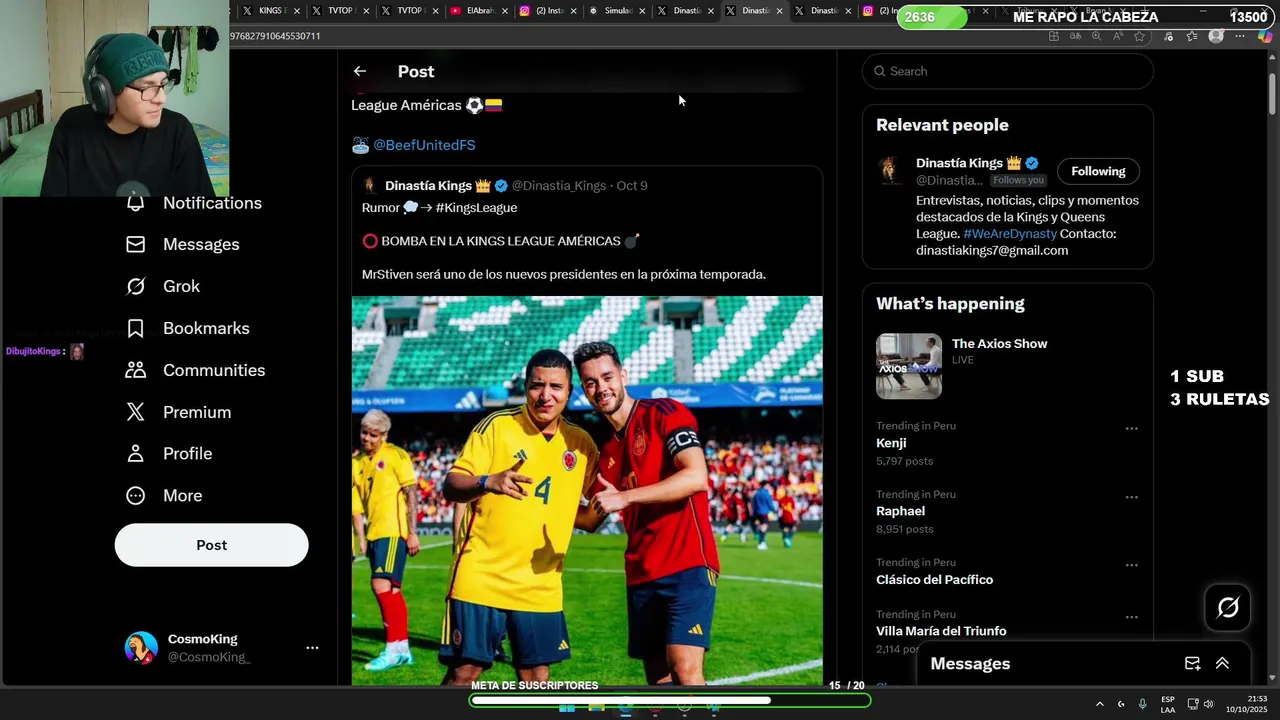Open more options for Kenji trend
The height and width of the screenshot is (720, 1280).
[x=1131, y=428]
